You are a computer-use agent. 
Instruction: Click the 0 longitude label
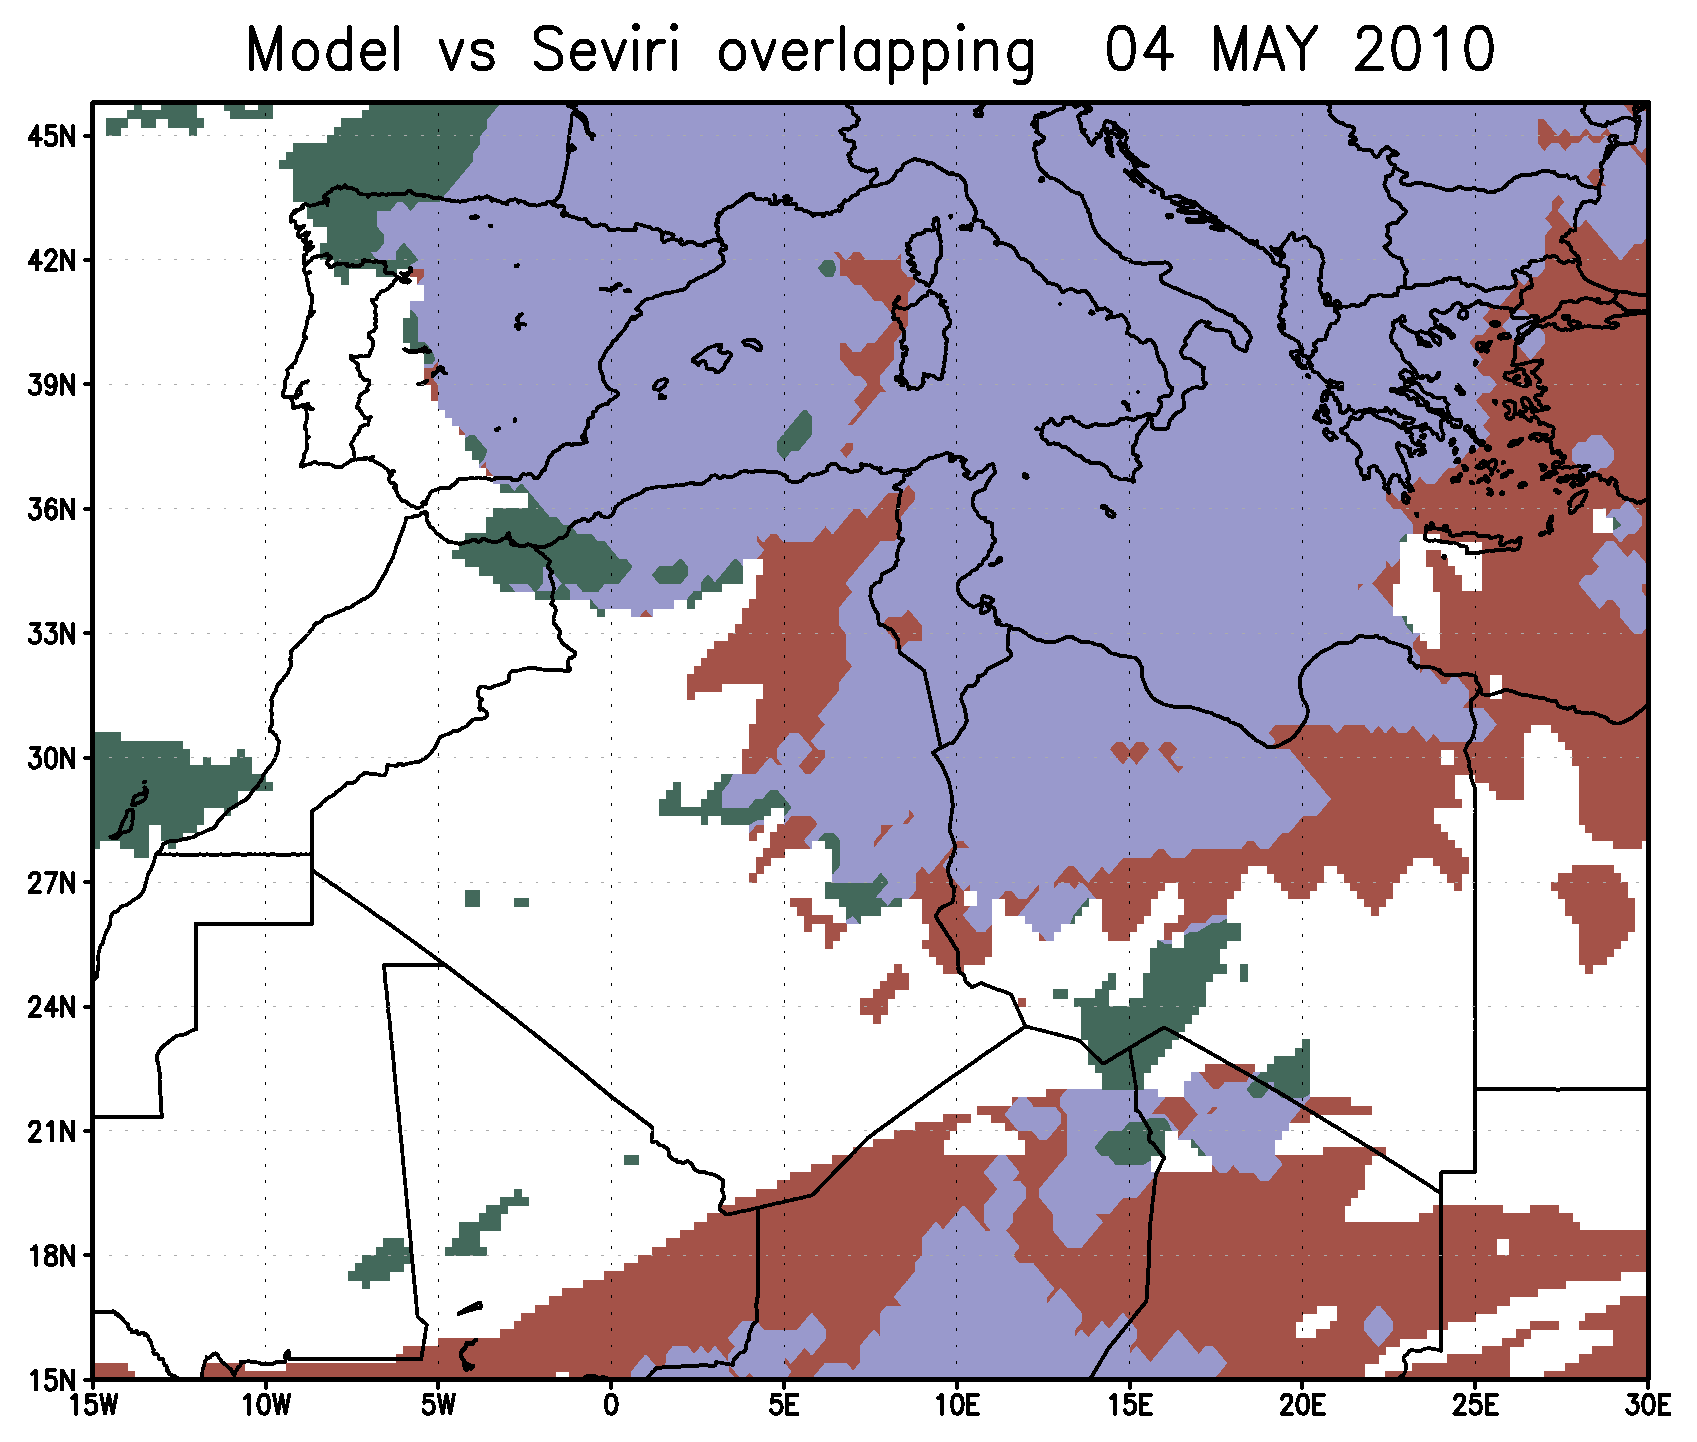click(611, 1406)
